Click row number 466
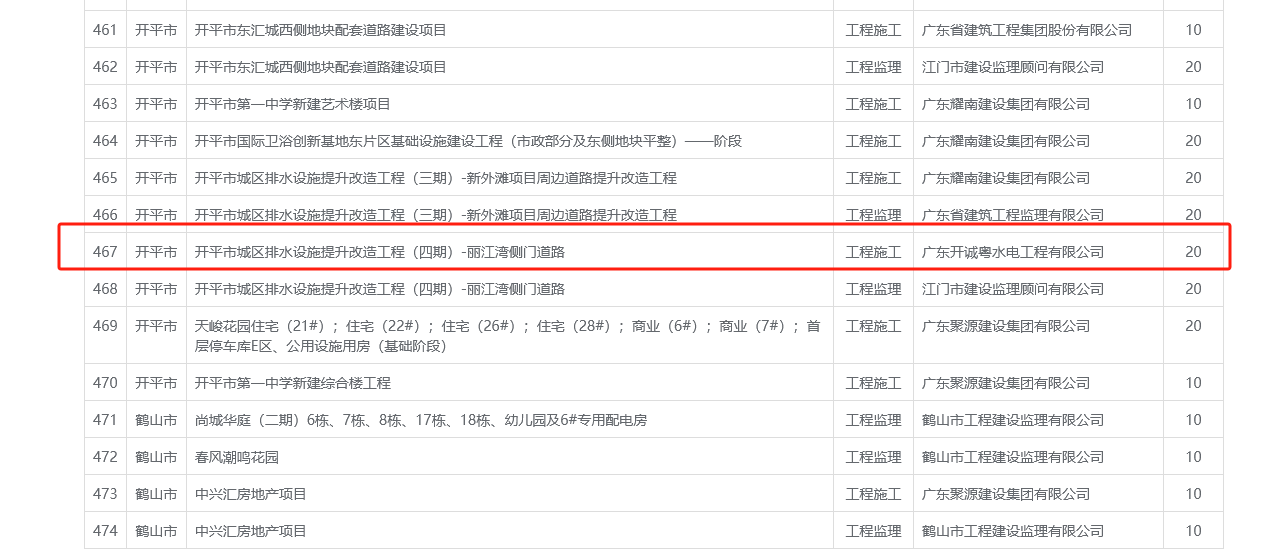The image size is (1285, 549). [x=105, y=215]
